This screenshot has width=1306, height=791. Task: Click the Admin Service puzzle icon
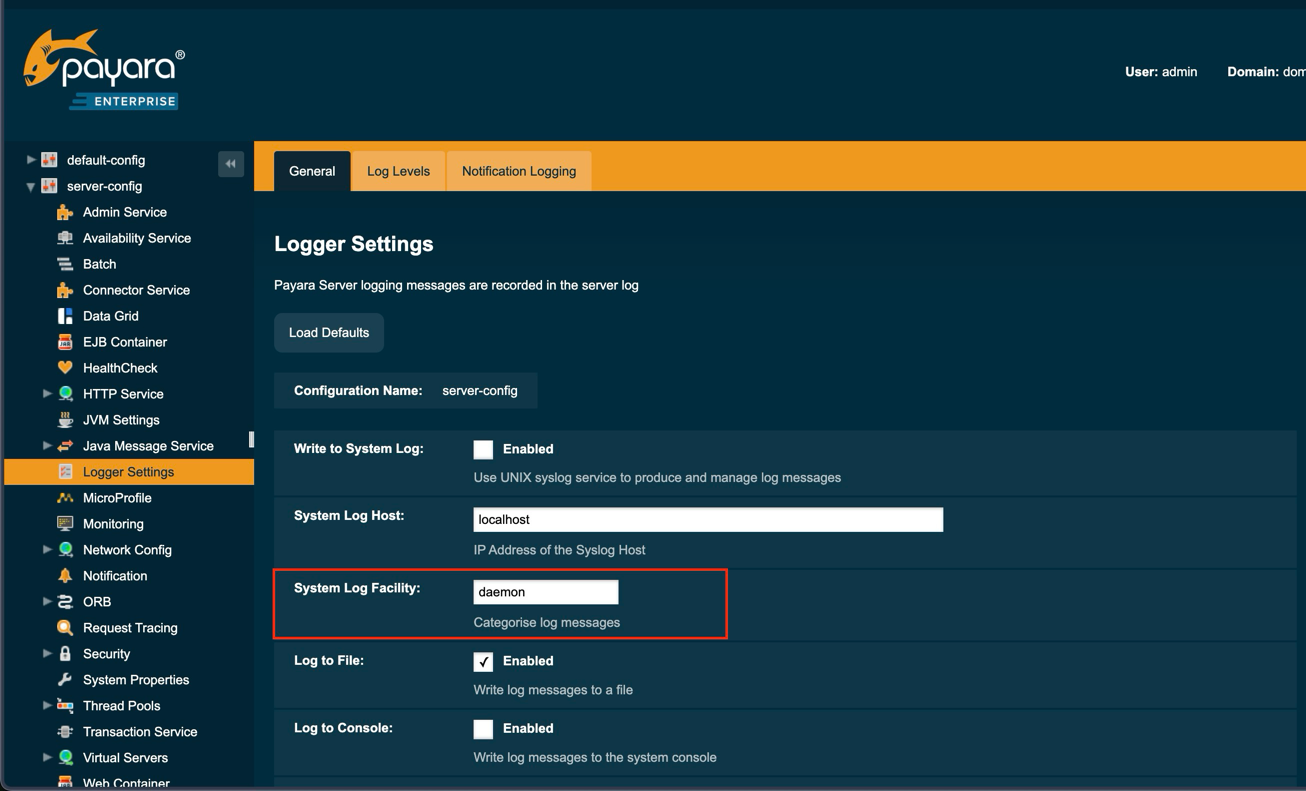[x=65, y=212]
